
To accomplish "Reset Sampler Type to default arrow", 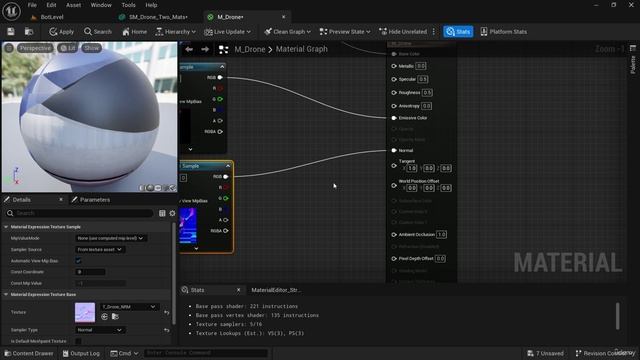I will pos(167,330).
